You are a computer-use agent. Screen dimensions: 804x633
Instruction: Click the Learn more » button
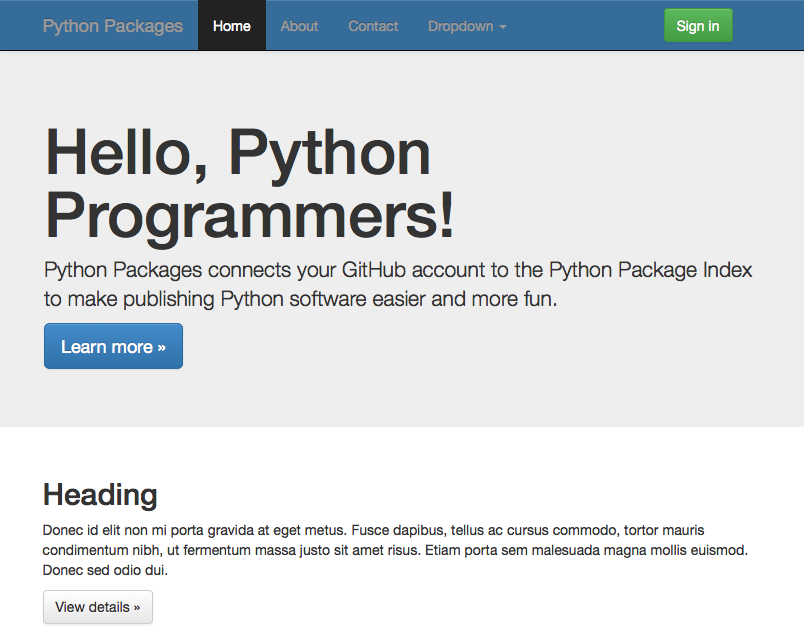click(113, 346)
